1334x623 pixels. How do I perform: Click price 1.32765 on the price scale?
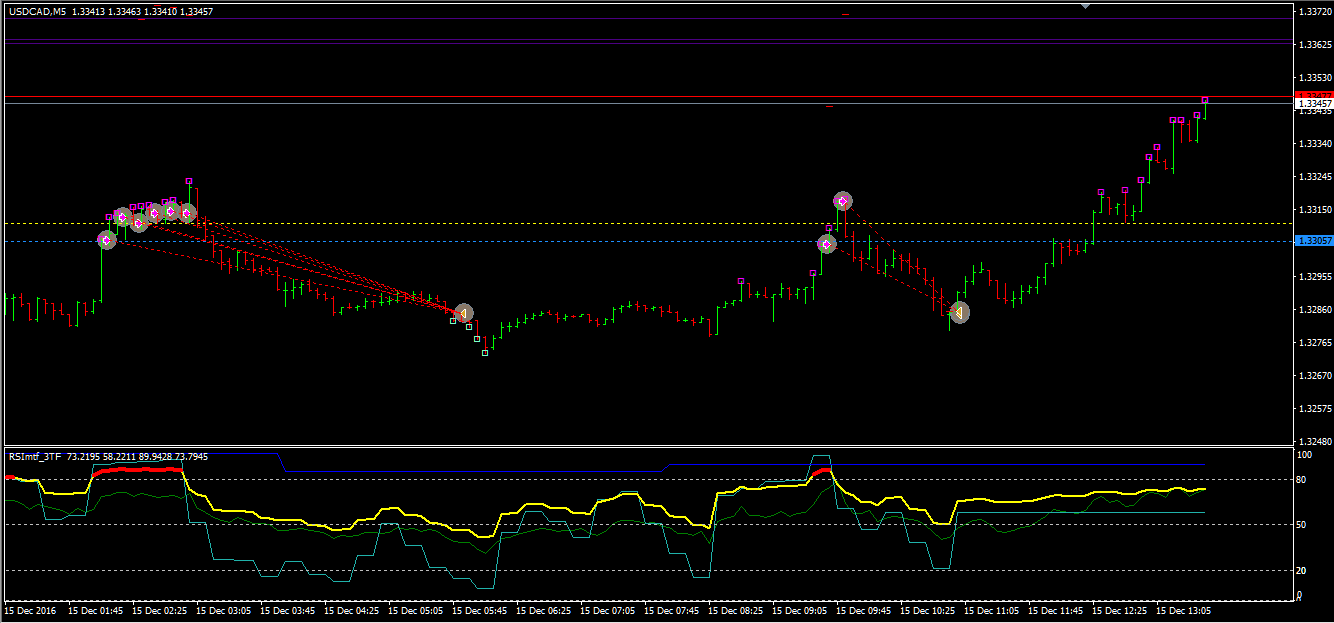1313,343
